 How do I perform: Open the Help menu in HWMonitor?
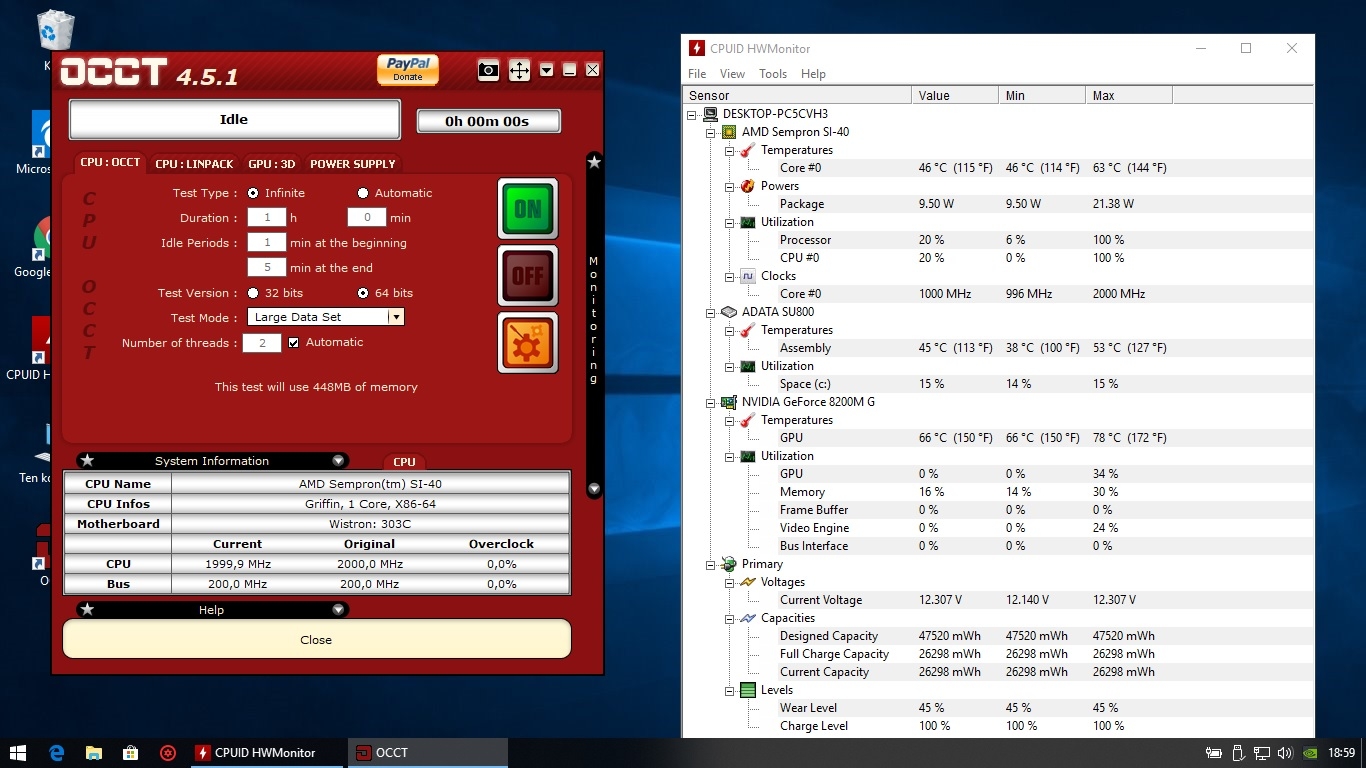point(813,74)
